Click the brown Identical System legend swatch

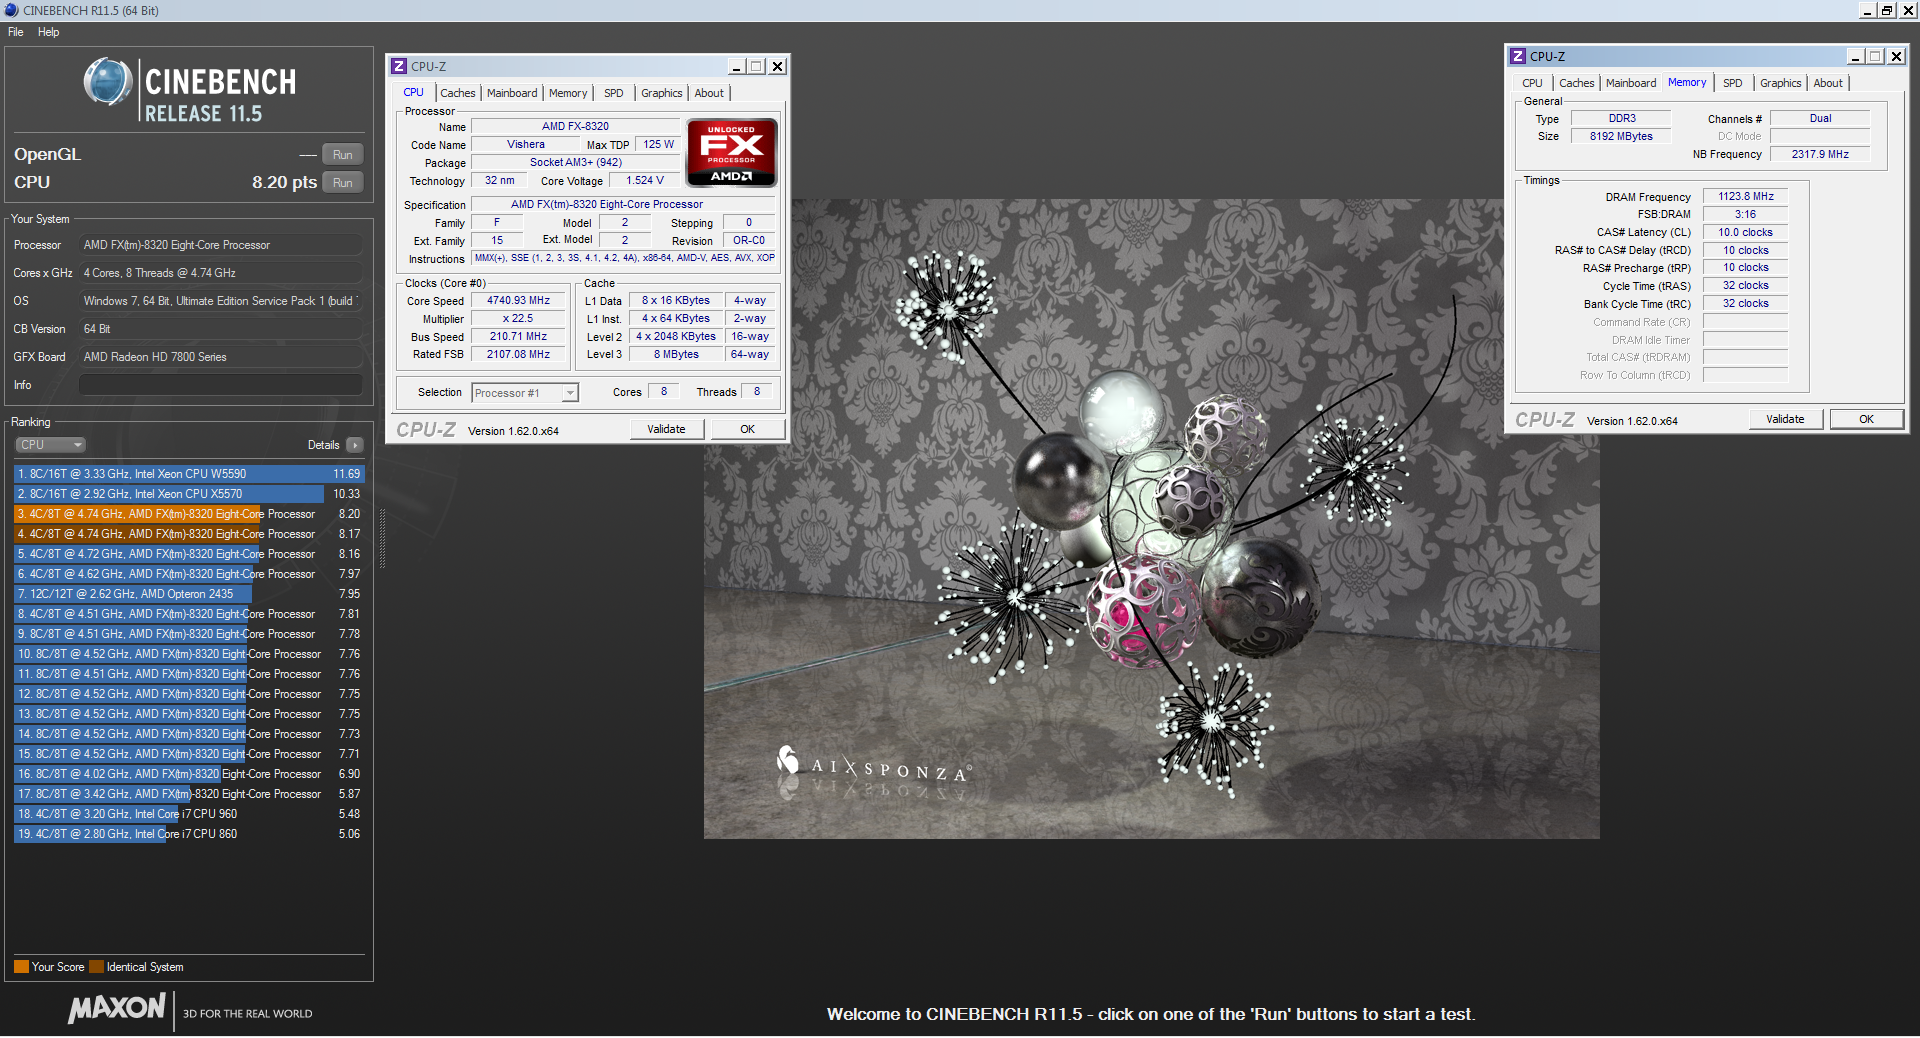click(x=96, y=967)
